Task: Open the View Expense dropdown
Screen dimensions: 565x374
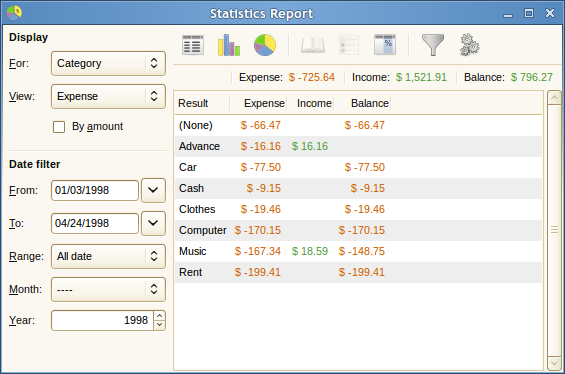Action: click(x=108, y=96)
